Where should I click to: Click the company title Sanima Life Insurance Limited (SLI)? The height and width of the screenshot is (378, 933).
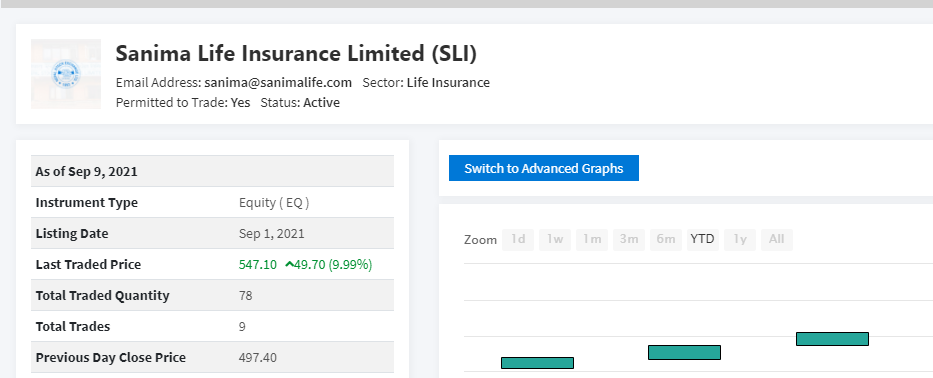(296, 54)
